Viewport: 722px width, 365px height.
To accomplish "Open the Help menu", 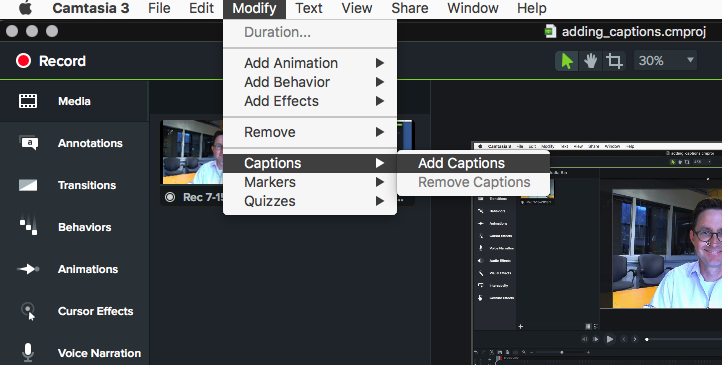I will tap(532, 8).
